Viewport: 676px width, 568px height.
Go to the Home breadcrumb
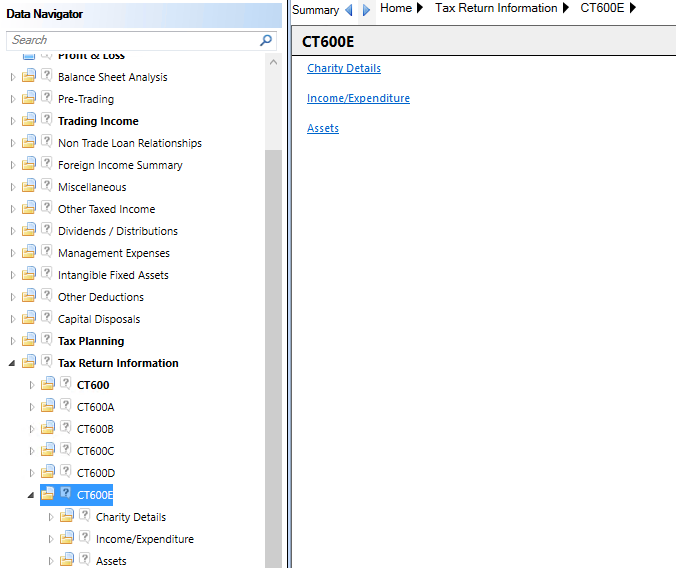click(x=396, y=8)
